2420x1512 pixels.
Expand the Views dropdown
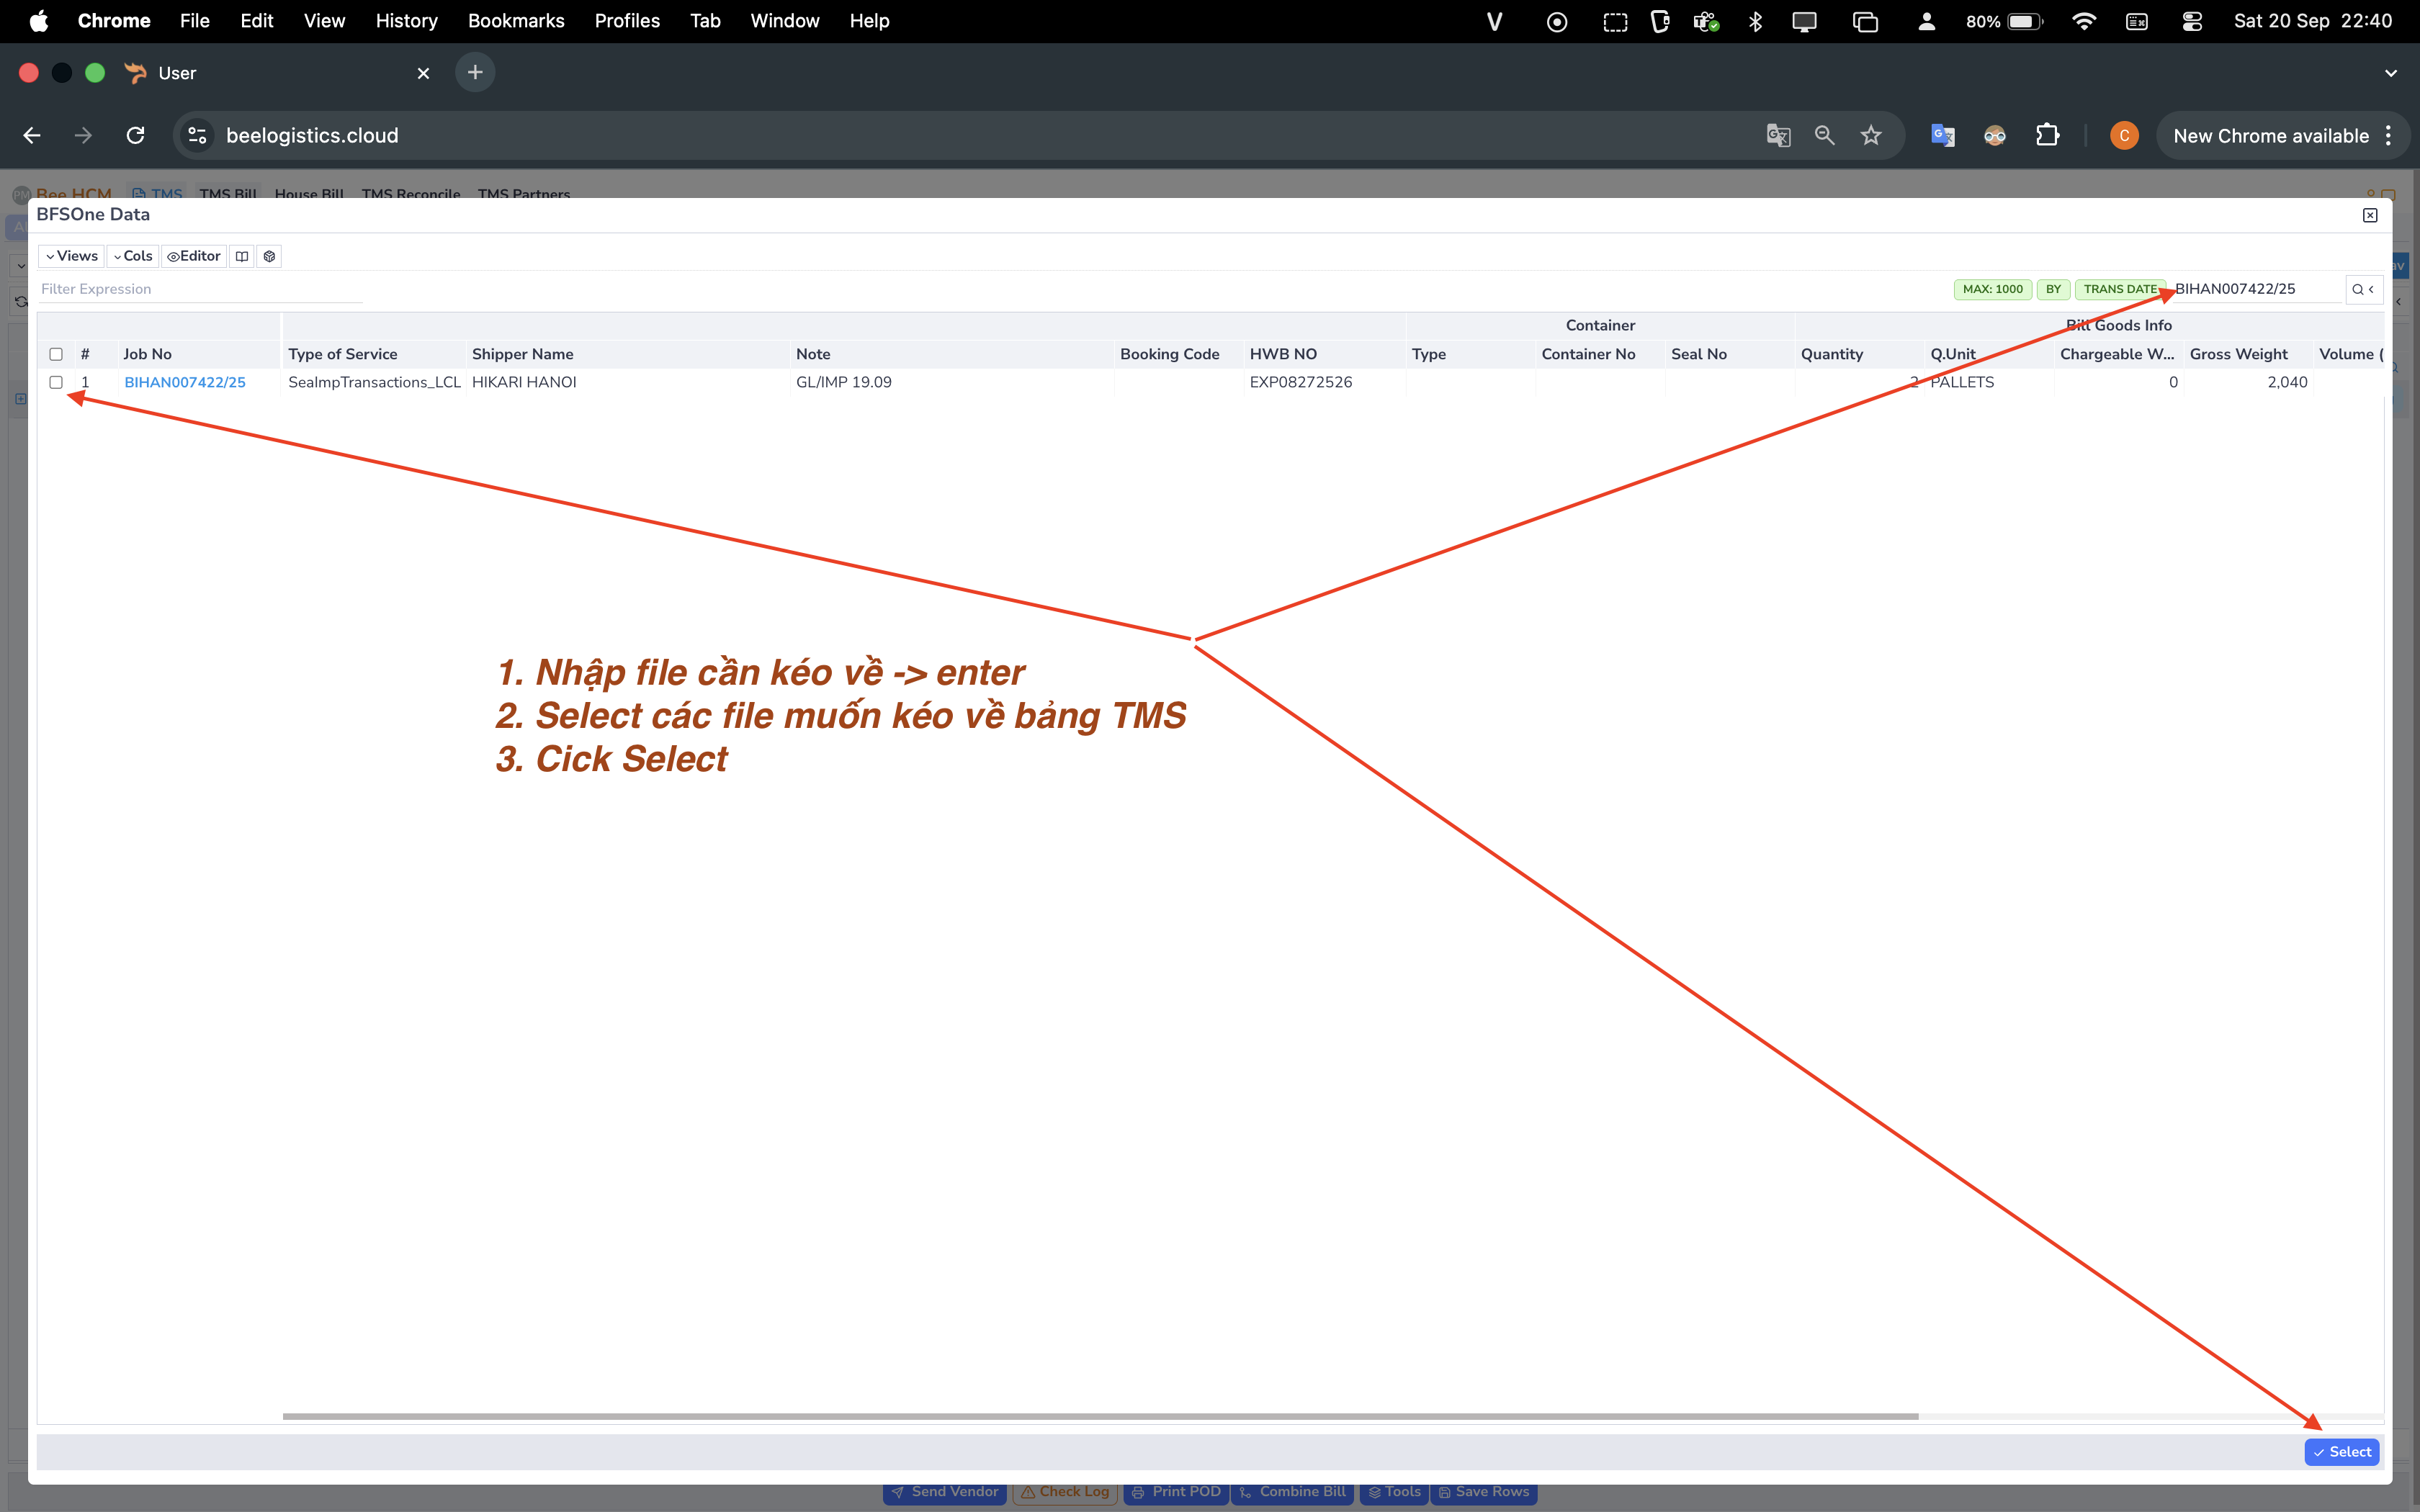point(71,256)
